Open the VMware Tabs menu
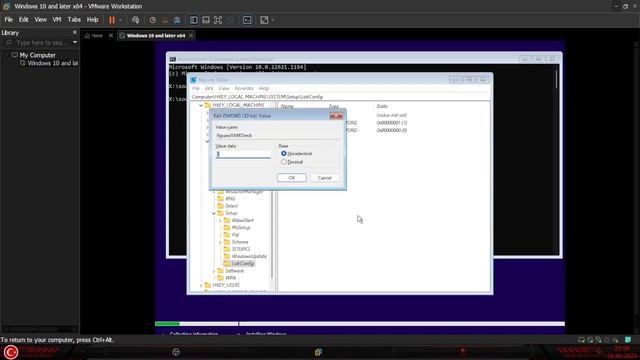Image resolution: width=640 pixels, height=360 pixels. pyautogui.click(x=74, y=19)
